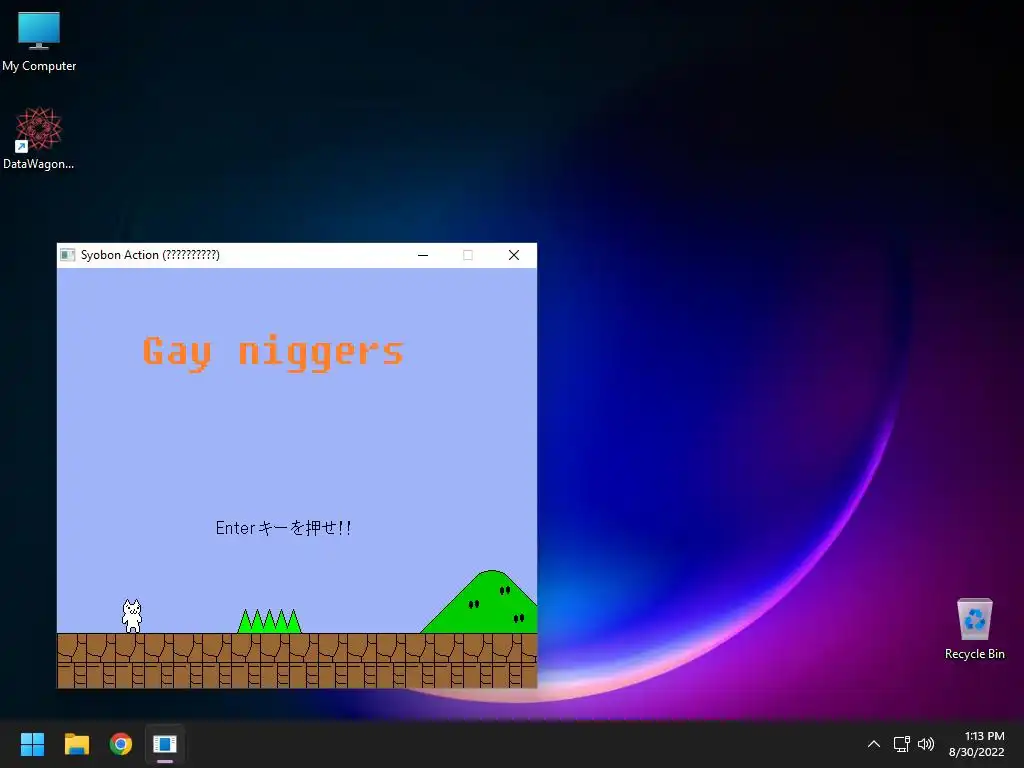
Task: Select the My Computer desktop icon
Action: 39,42
